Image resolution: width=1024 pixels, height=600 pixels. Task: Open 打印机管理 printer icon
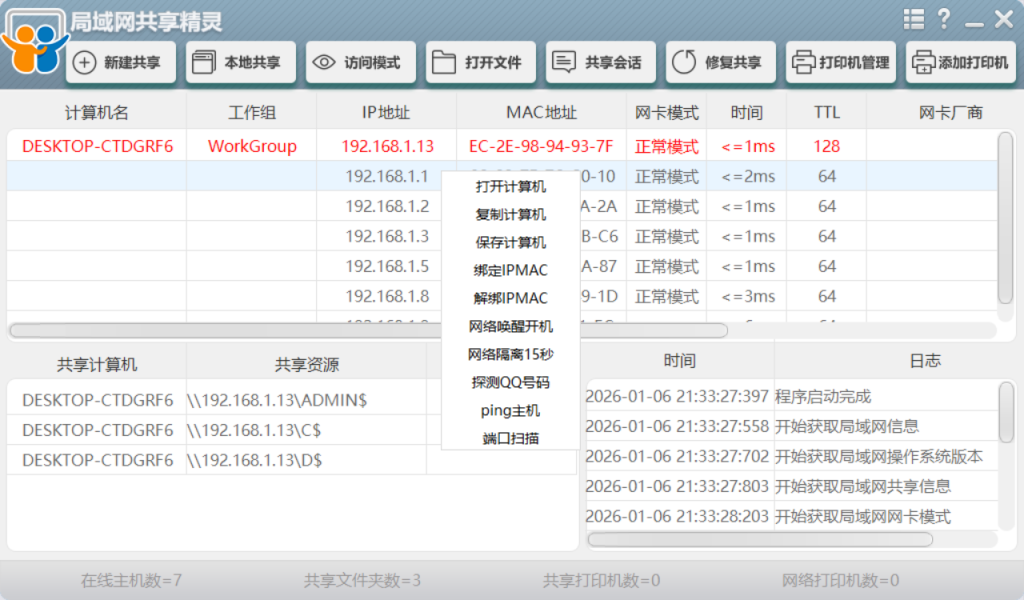(802, 63)
